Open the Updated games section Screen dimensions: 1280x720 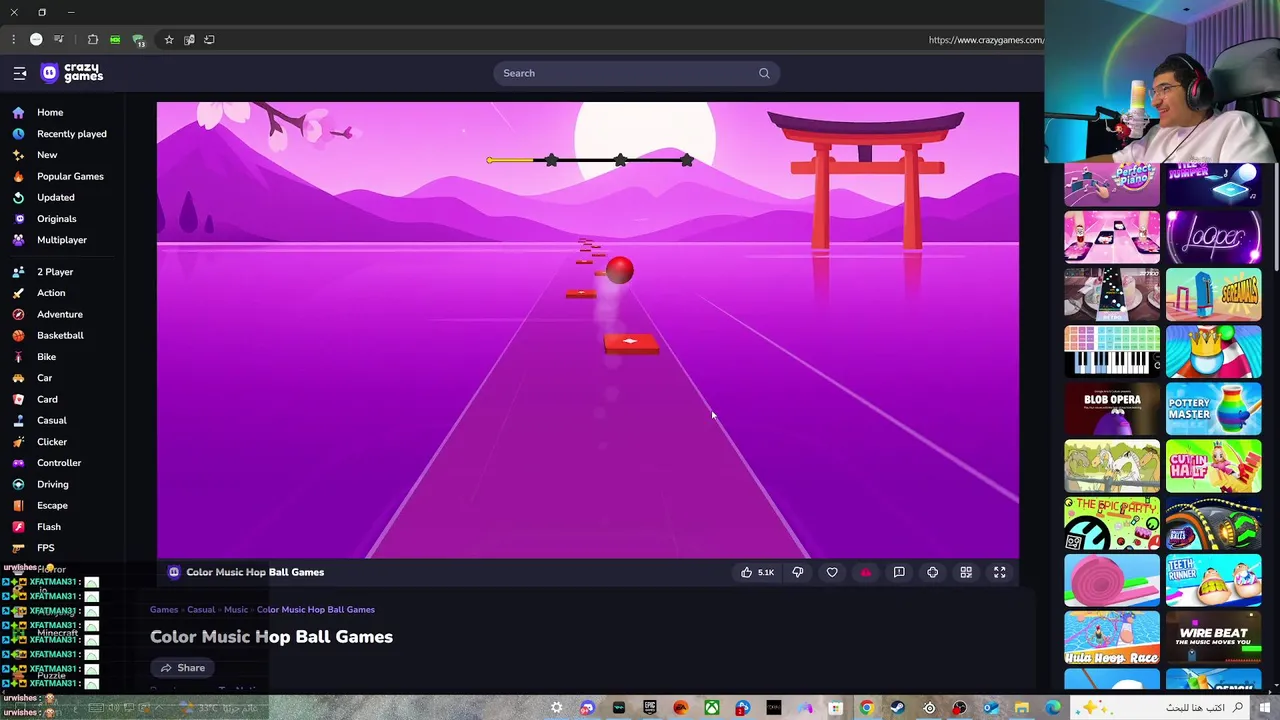click(56, 197)
